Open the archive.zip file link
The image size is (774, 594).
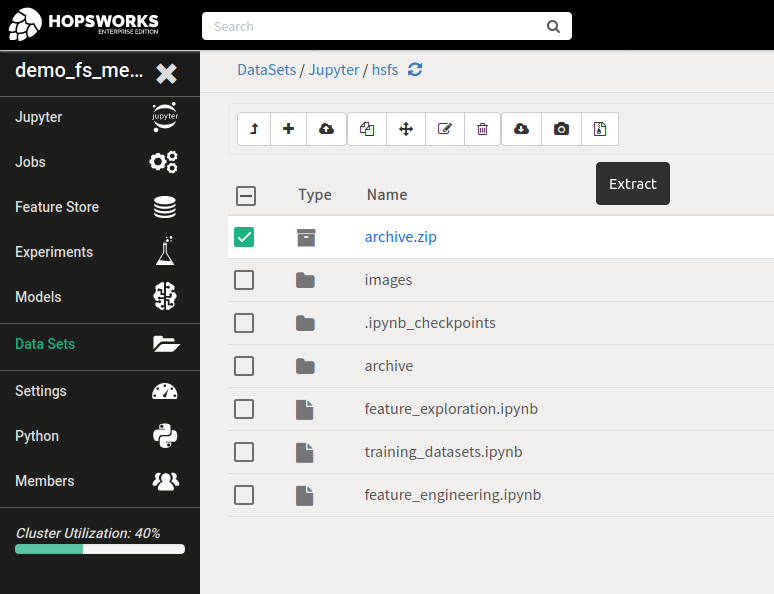(x=400, y=237)
